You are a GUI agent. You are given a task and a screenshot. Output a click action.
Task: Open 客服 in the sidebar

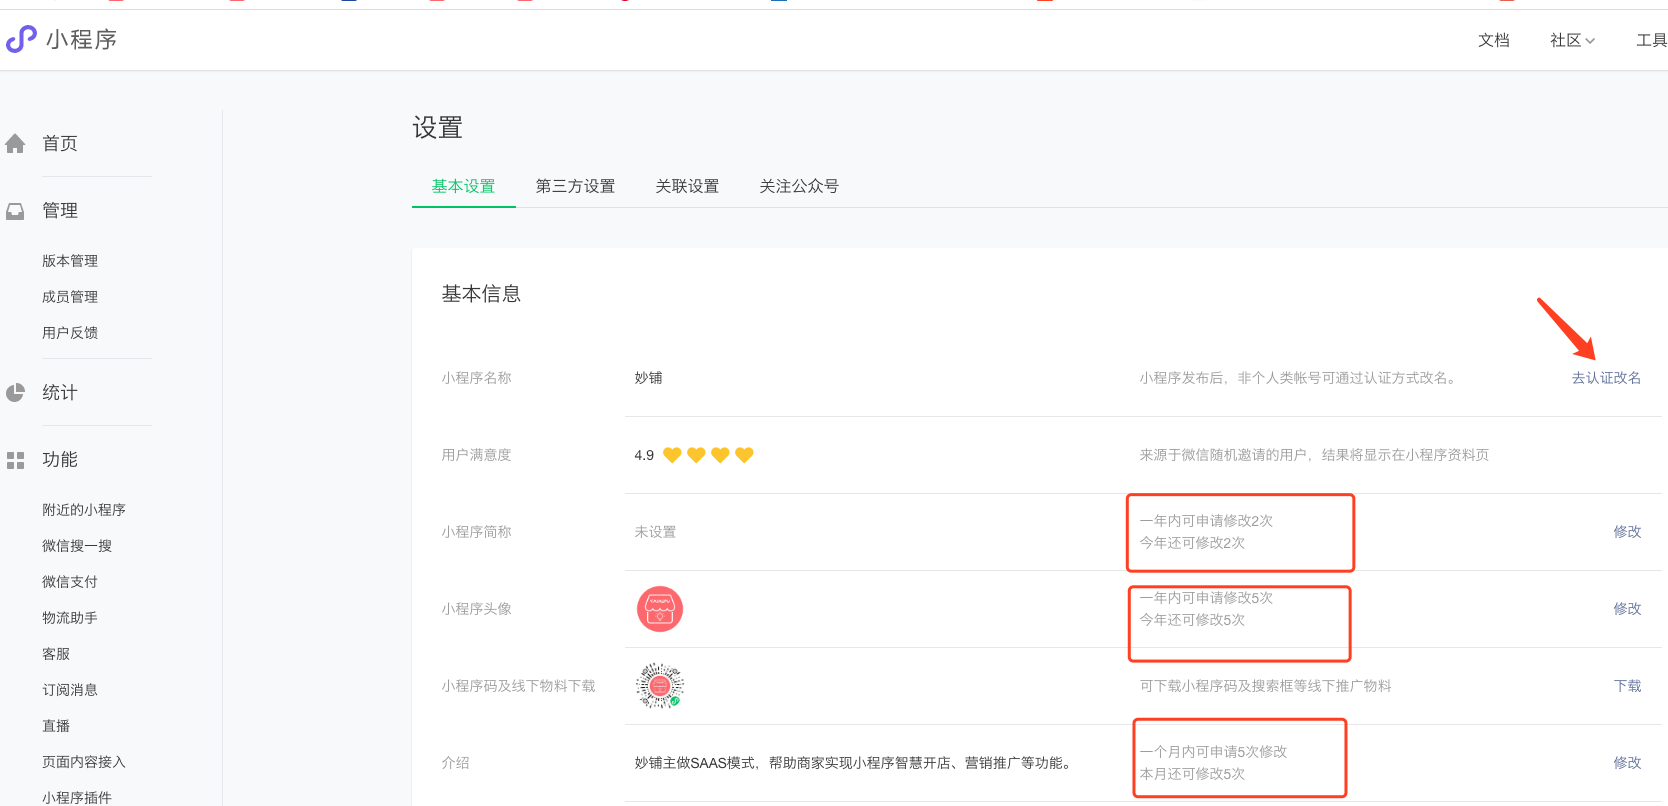point(56,654)
